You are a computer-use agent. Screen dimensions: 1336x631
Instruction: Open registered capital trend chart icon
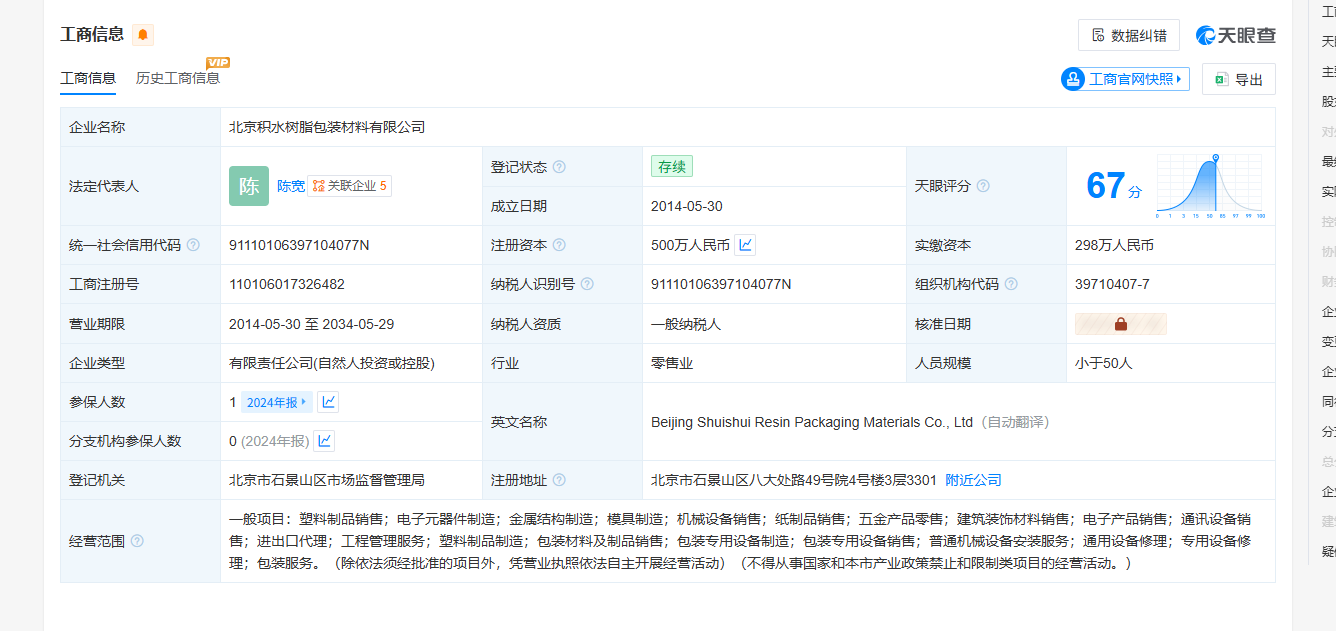745,245
